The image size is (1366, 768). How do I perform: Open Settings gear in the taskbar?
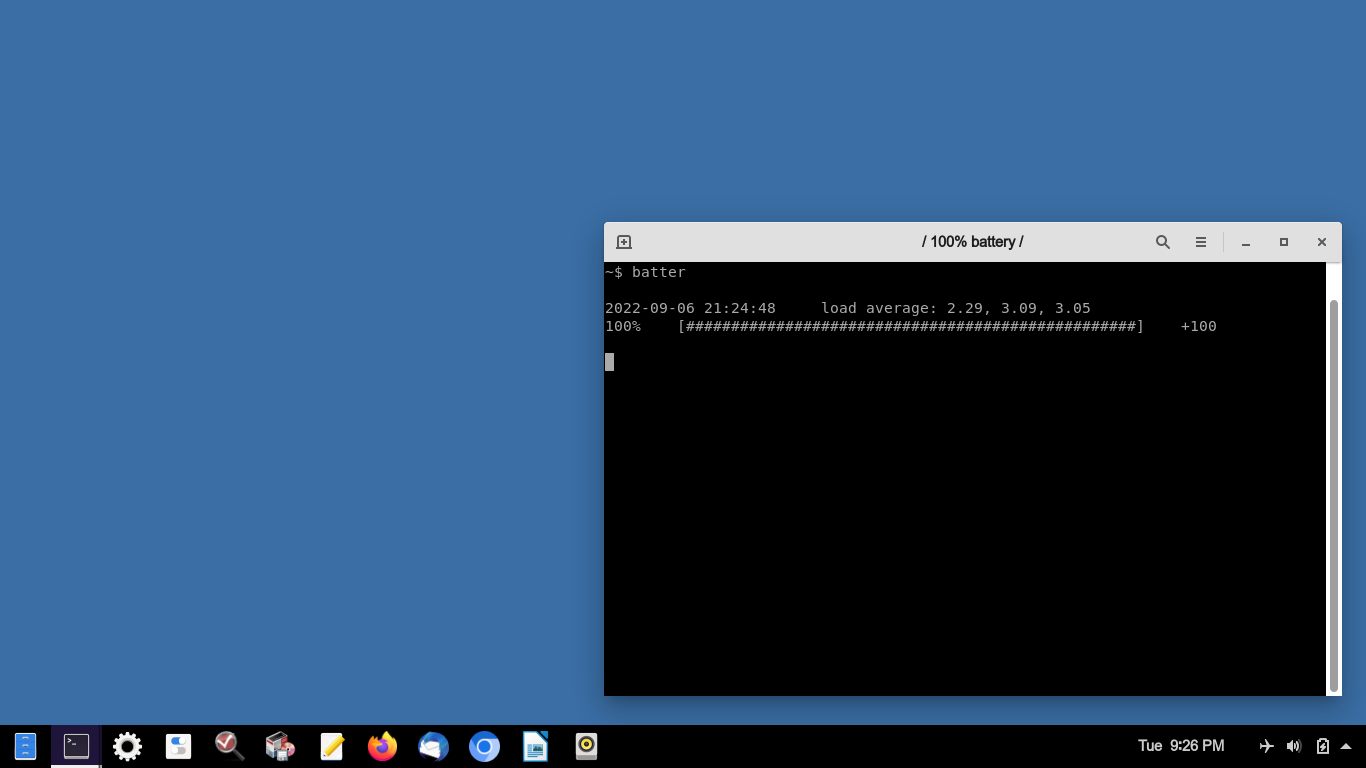(x=127, y=746)
